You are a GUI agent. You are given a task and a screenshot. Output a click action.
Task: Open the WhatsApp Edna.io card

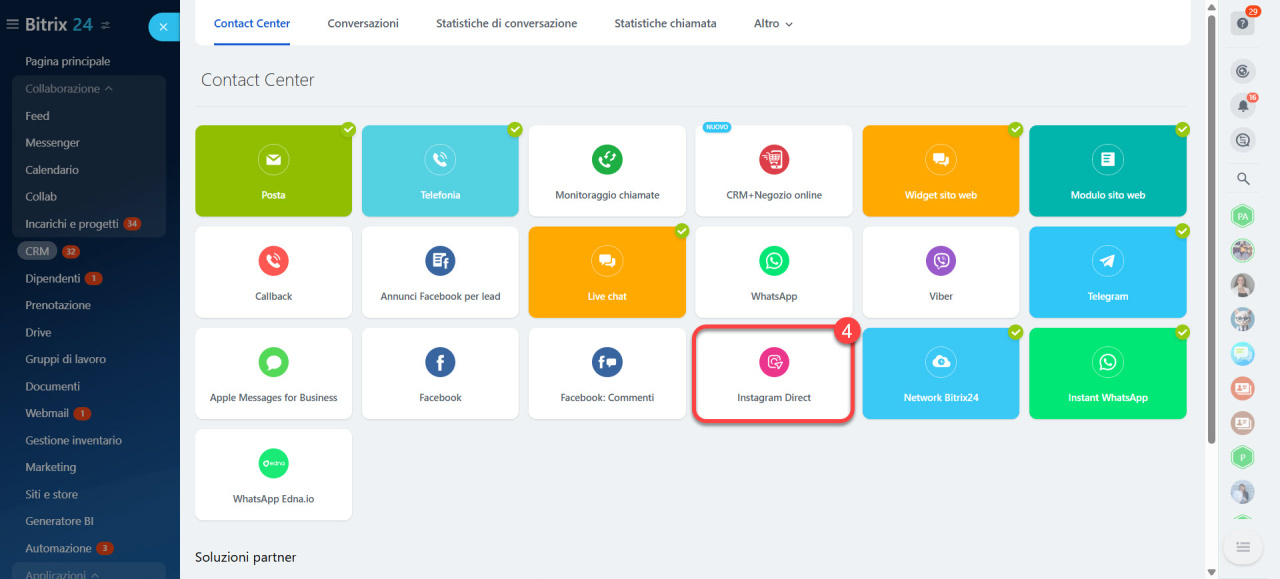(x=273, y=474)
